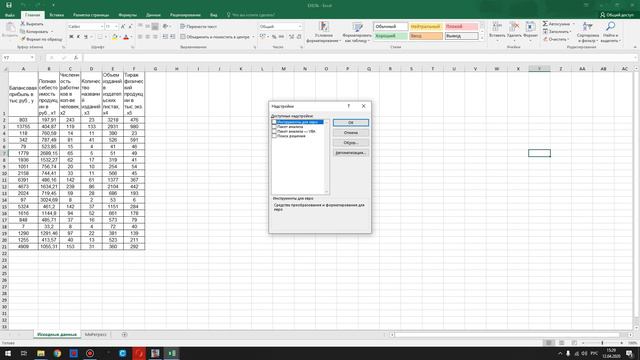Open the 'Очистить' clear dropdown
This screenshot has width=640, height=360.
[x=556, y=39]
